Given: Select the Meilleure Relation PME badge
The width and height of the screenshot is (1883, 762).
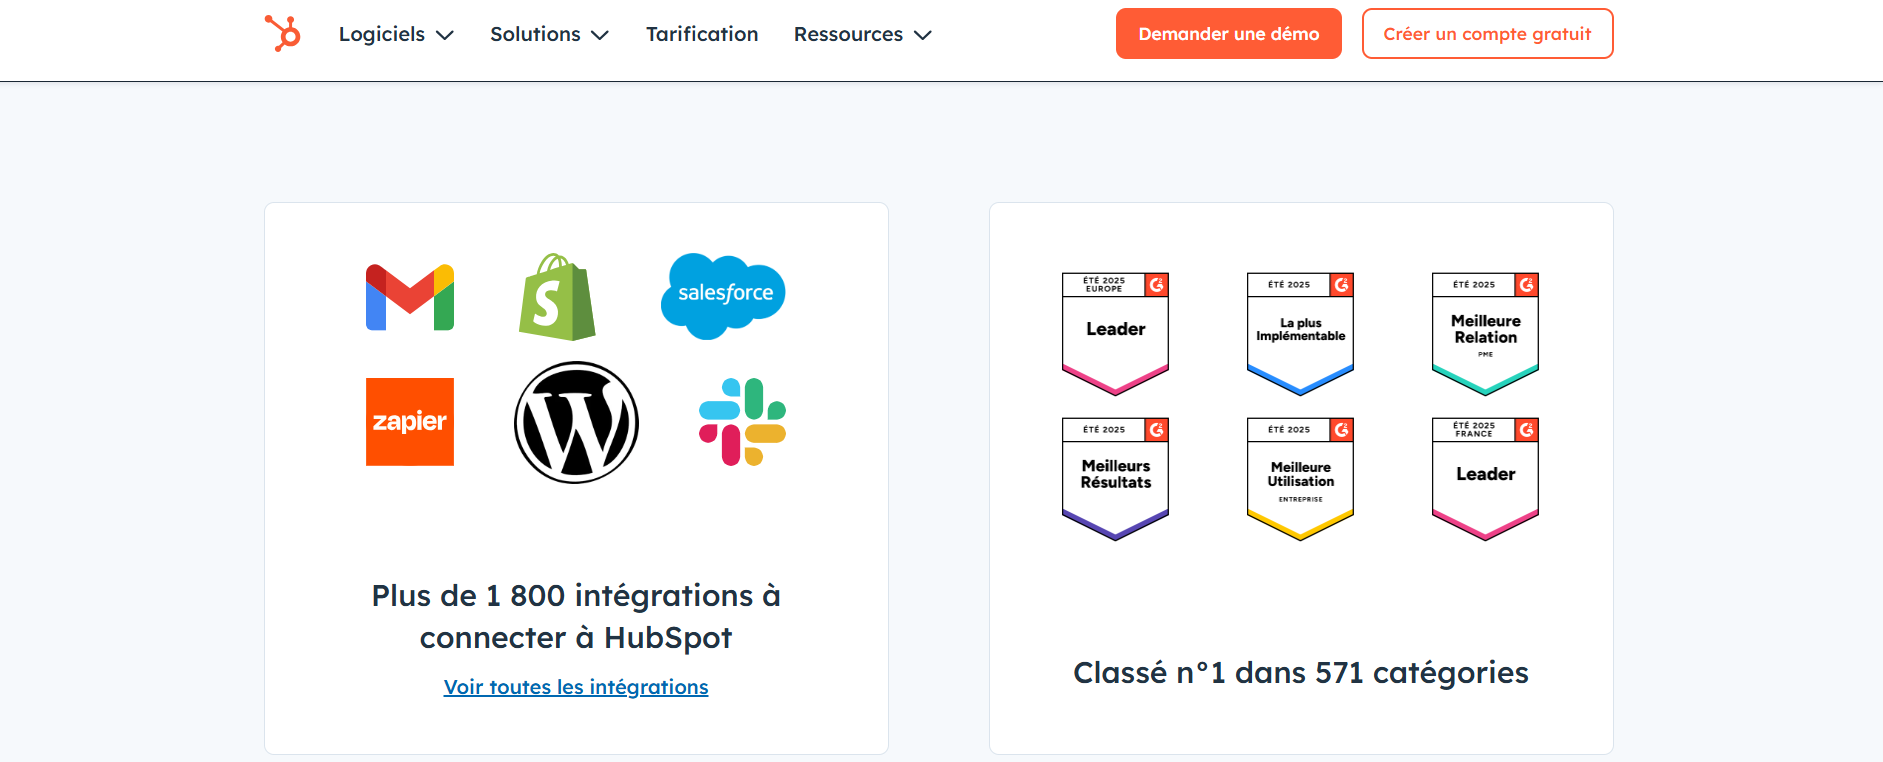Looking at the screenshot, I should (1485, 333).
